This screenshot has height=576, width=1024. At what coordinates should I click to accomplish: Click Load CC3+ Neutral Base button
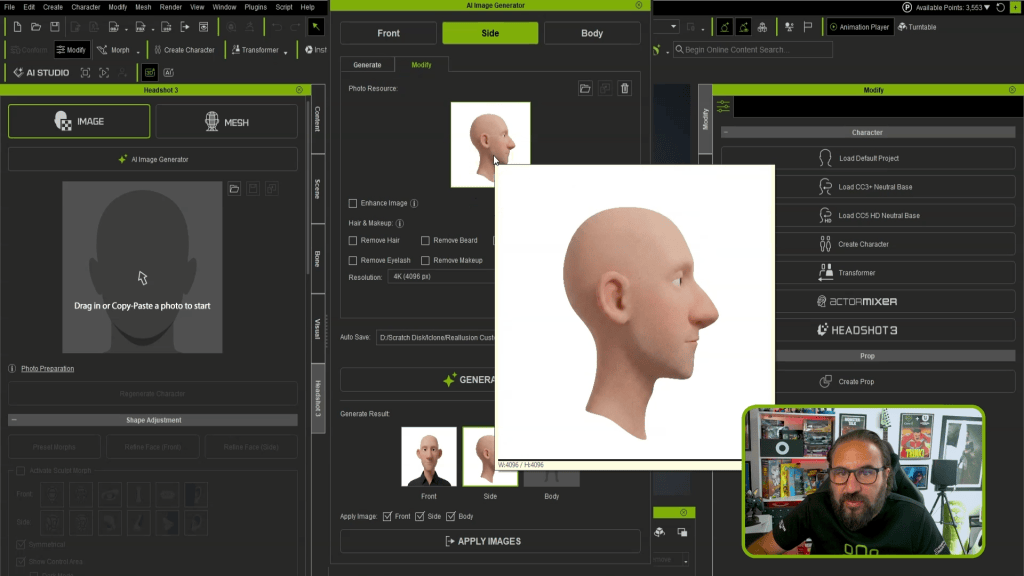868,187
